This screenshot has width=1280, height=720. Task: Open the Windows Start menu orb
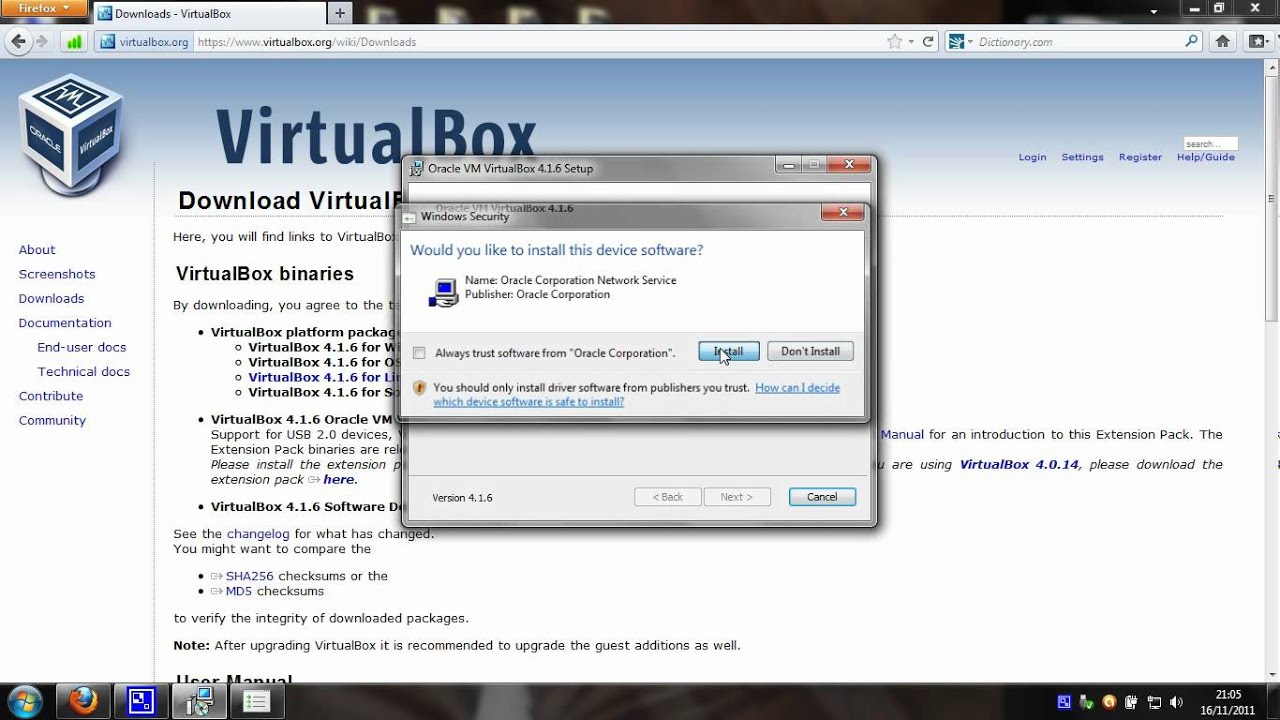(x=24, y=701)
